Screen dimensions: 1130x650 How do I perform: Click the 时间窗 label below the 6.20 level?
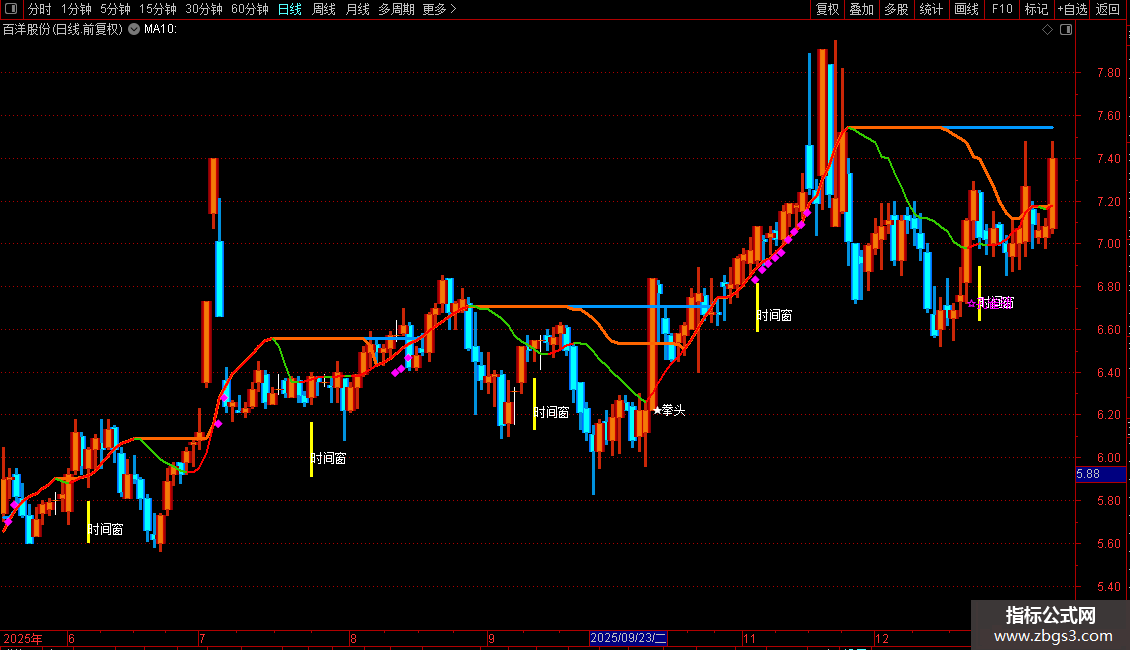[329, 458]
